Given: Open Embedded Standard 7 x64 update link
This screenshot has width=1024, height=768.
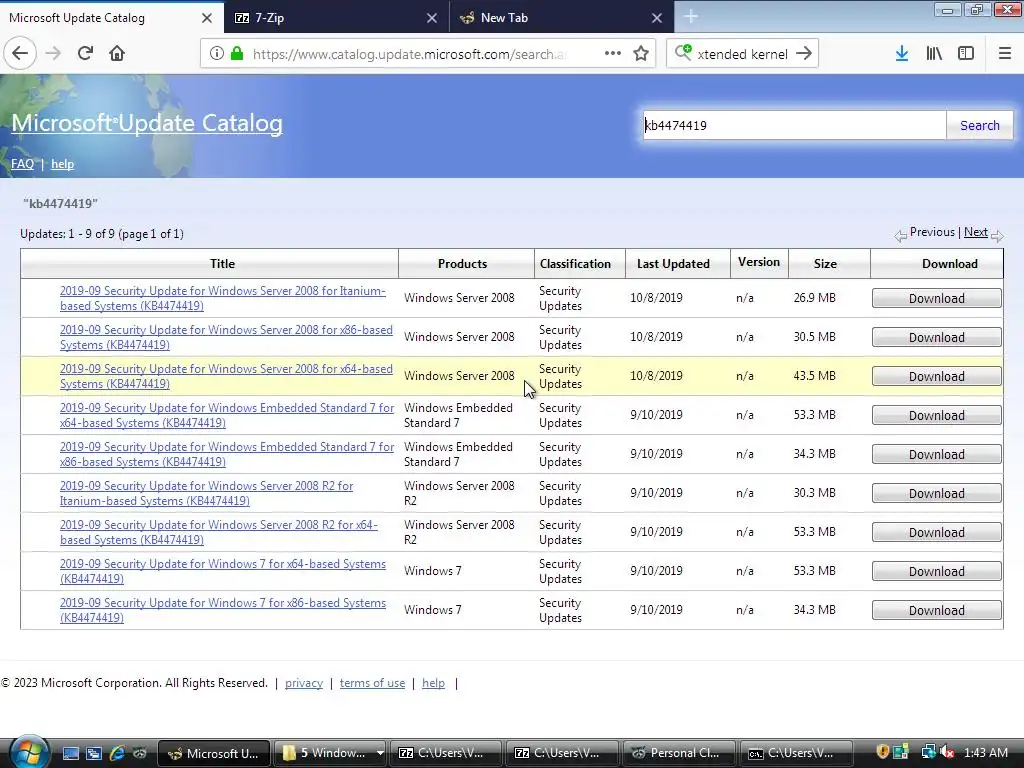Looking at the screenshot, I should [x=227, y=415].
